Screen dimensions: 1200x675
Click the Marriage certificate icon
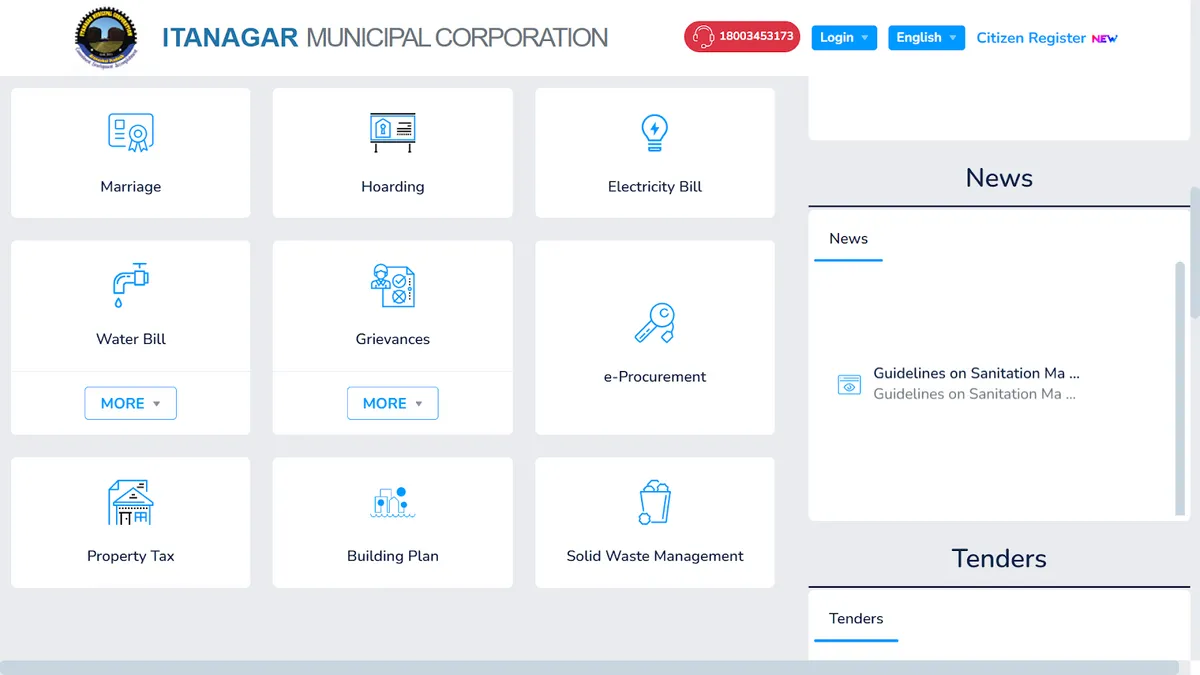[130, 132]
